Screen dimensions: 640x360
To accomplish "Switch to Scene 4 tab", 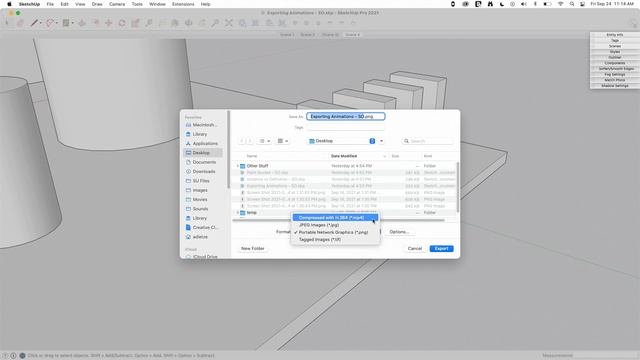I will tap(353, 35).
